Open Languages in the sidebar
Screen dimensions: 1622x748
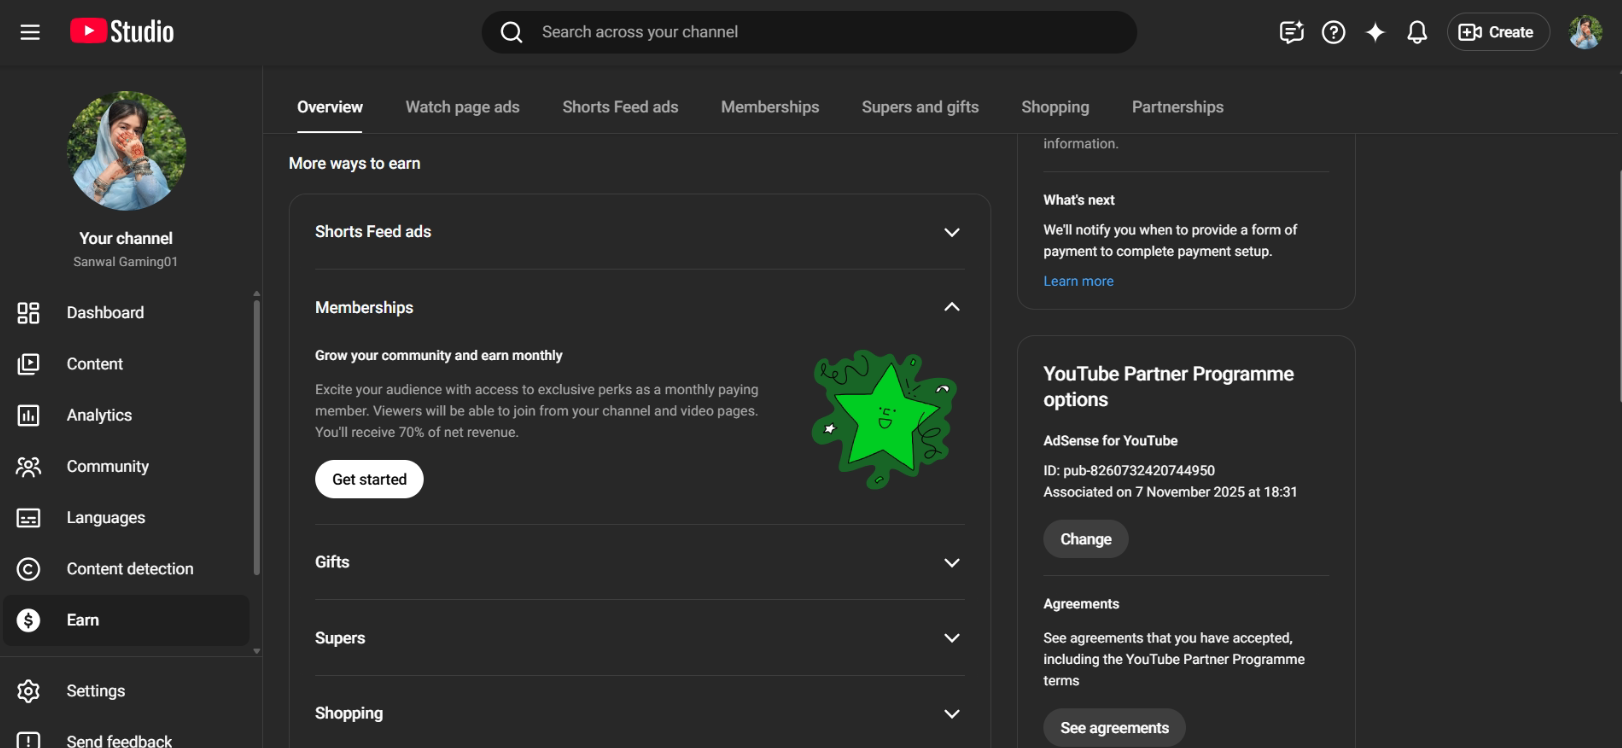point(127,518)
